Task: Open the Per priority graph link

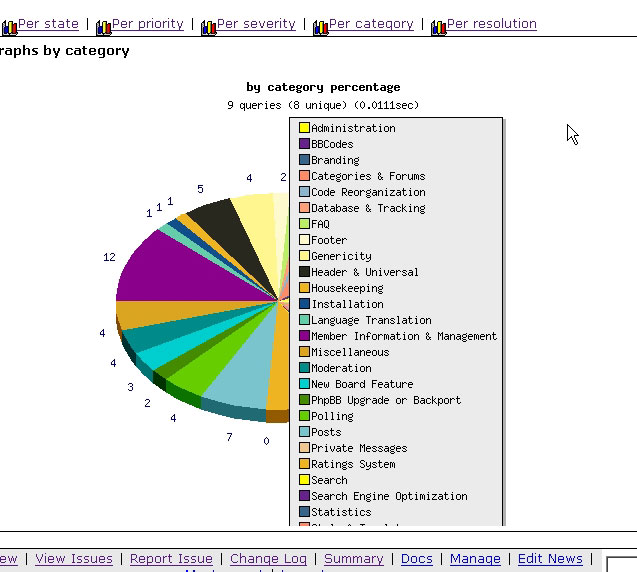Action: [147, 24]
